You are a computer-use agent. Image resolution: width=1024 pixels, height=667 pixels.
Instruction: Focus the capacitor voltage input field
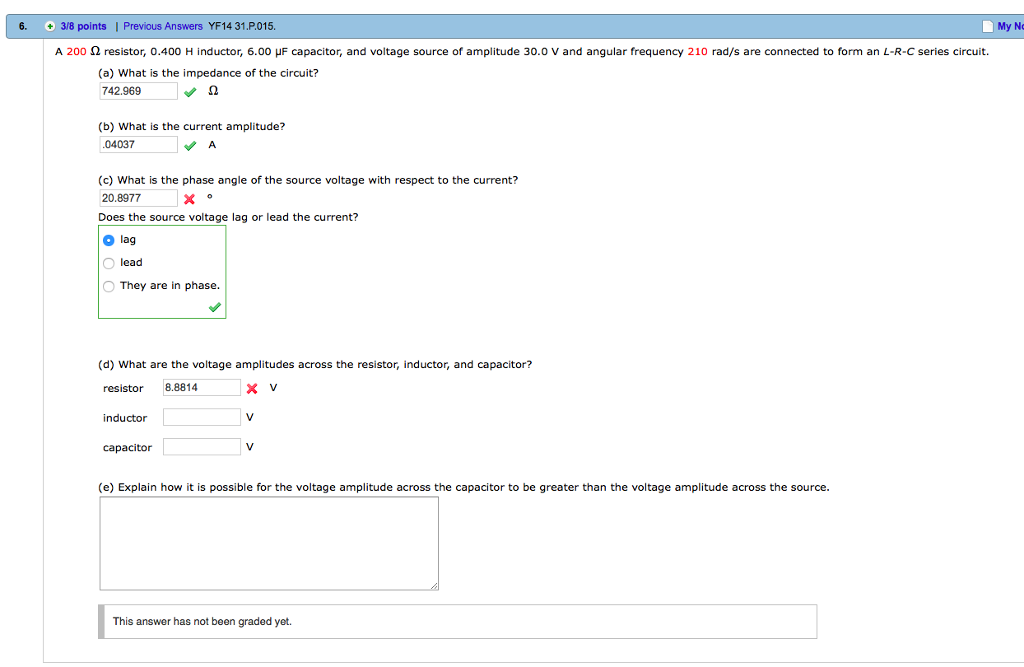click(x=202, y=447)
